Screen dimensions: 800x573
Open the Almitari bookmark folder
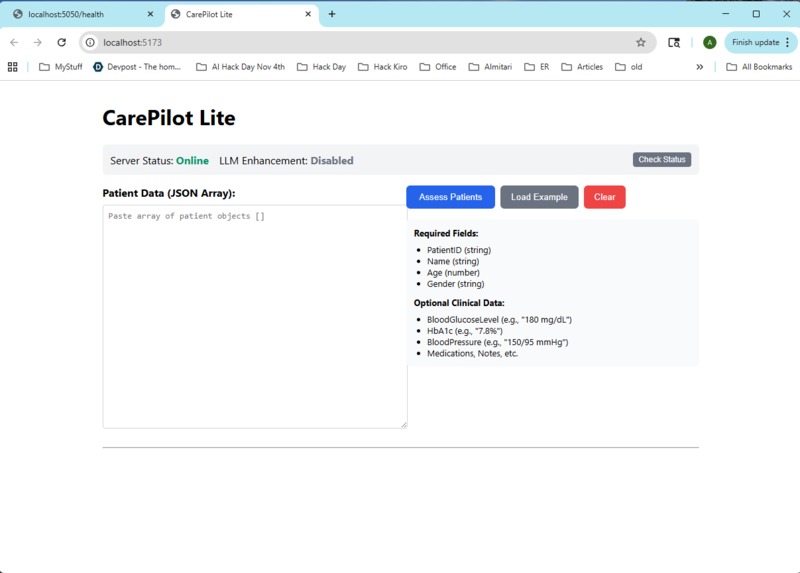pyautogui.click(x=490, y=67)
